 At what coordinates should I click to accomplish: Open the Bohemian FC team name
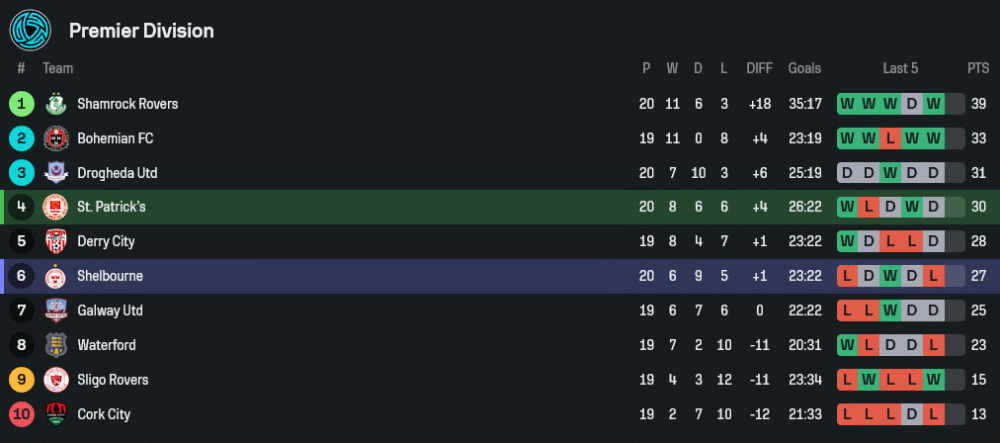click(115, 138)
